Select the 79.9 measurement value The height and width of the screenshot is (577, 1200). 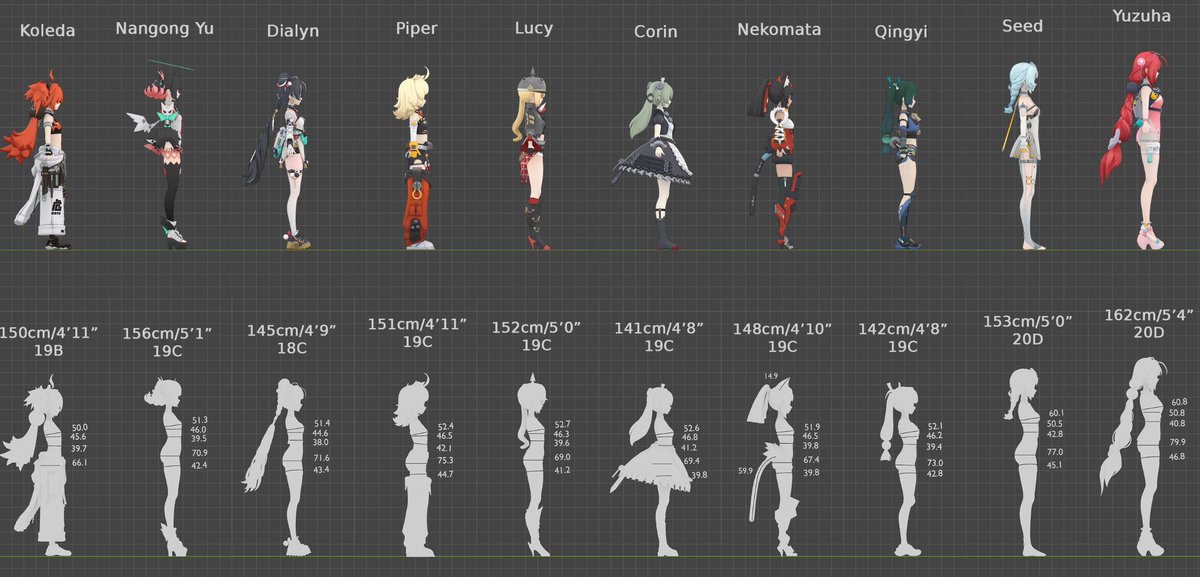1178,442
